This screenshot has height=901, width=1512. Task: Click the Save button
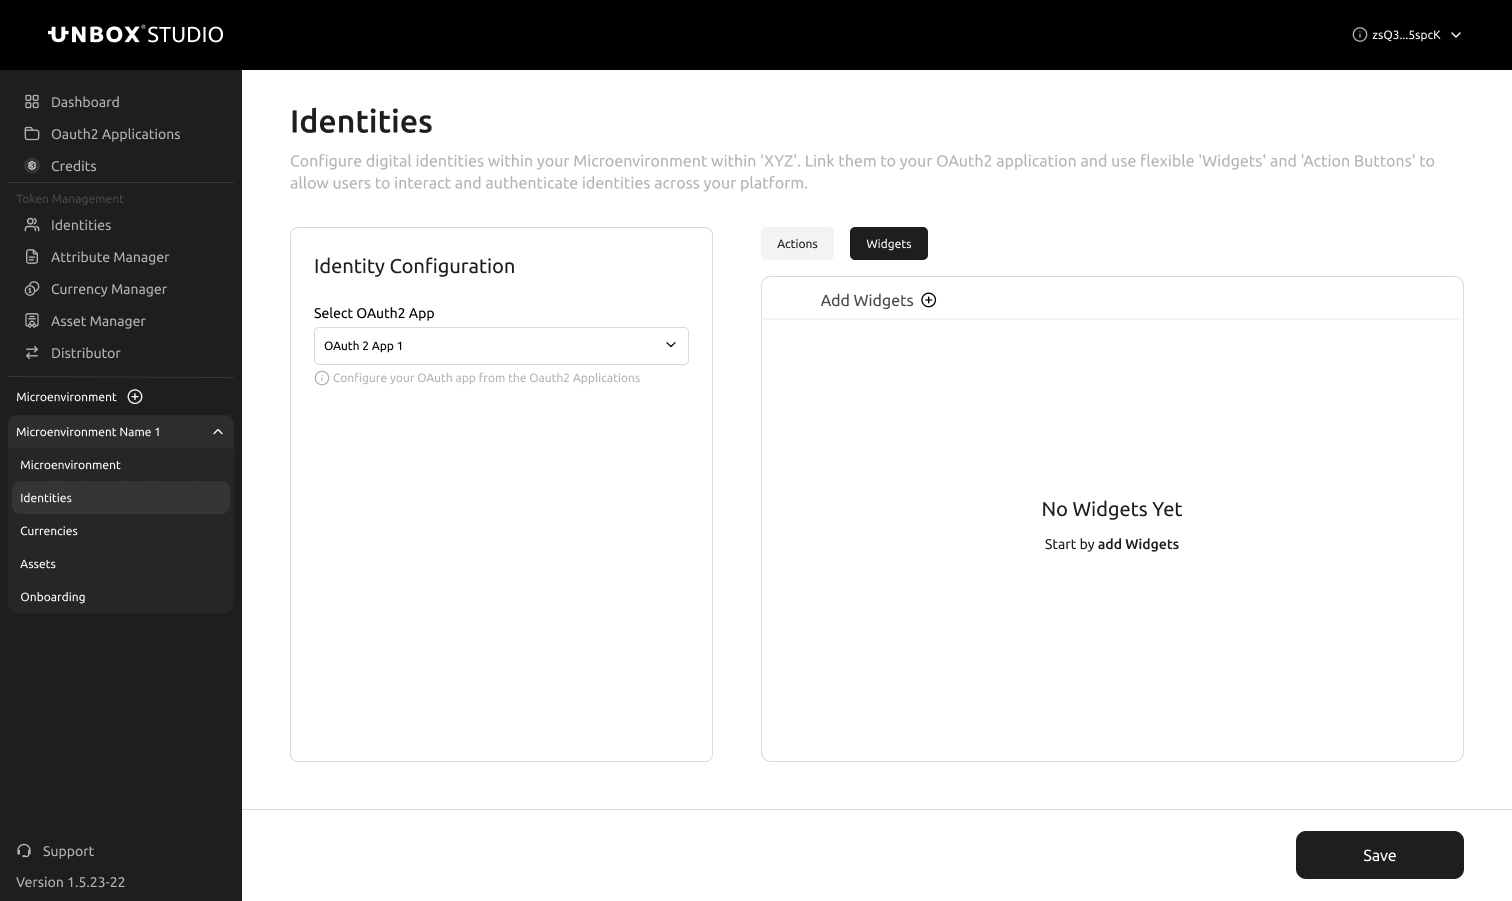pyautogui.click(x=1380, y=855)
